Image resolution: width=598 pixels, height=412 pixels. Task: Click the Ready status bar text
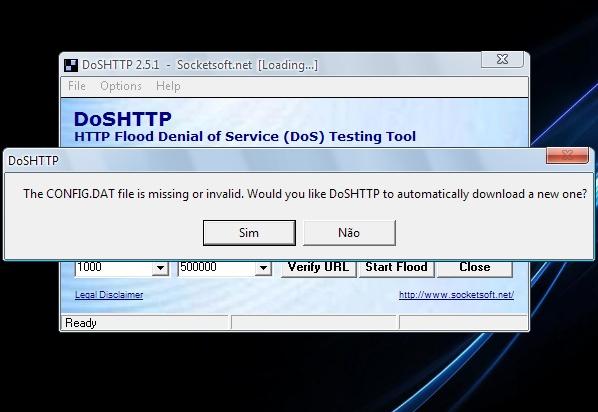[x=81, y=323]
